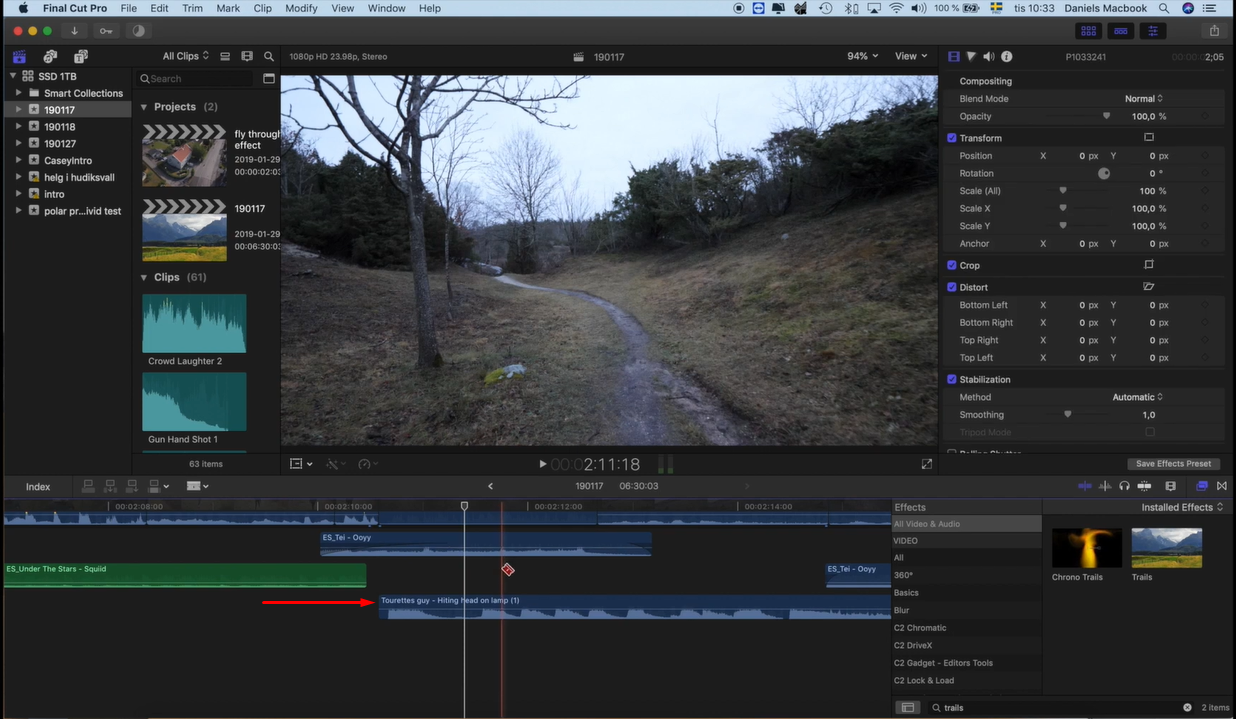Screen dimensions: 1236x719
Task: Open the Audio inspector speaker icon
Action: (988, 57)
